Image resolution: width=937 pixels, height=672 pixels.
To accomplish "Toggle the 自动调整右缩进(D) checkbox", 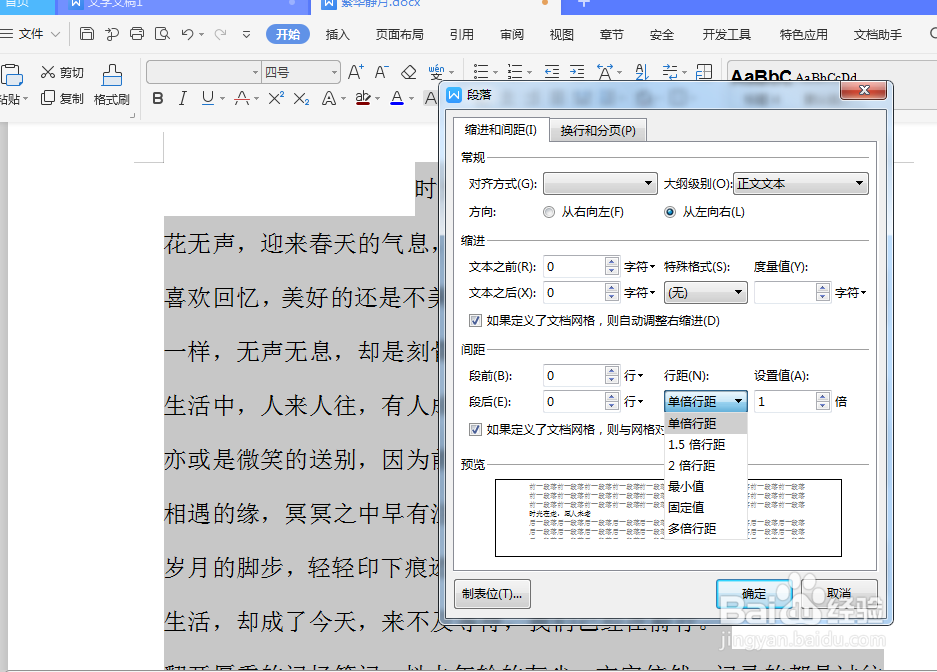I will coord(475,321).
